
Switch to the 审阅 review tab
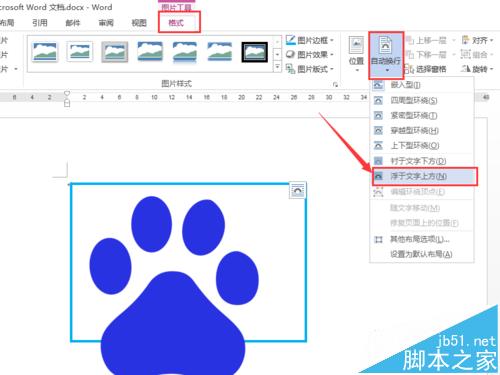click(106, 23)
